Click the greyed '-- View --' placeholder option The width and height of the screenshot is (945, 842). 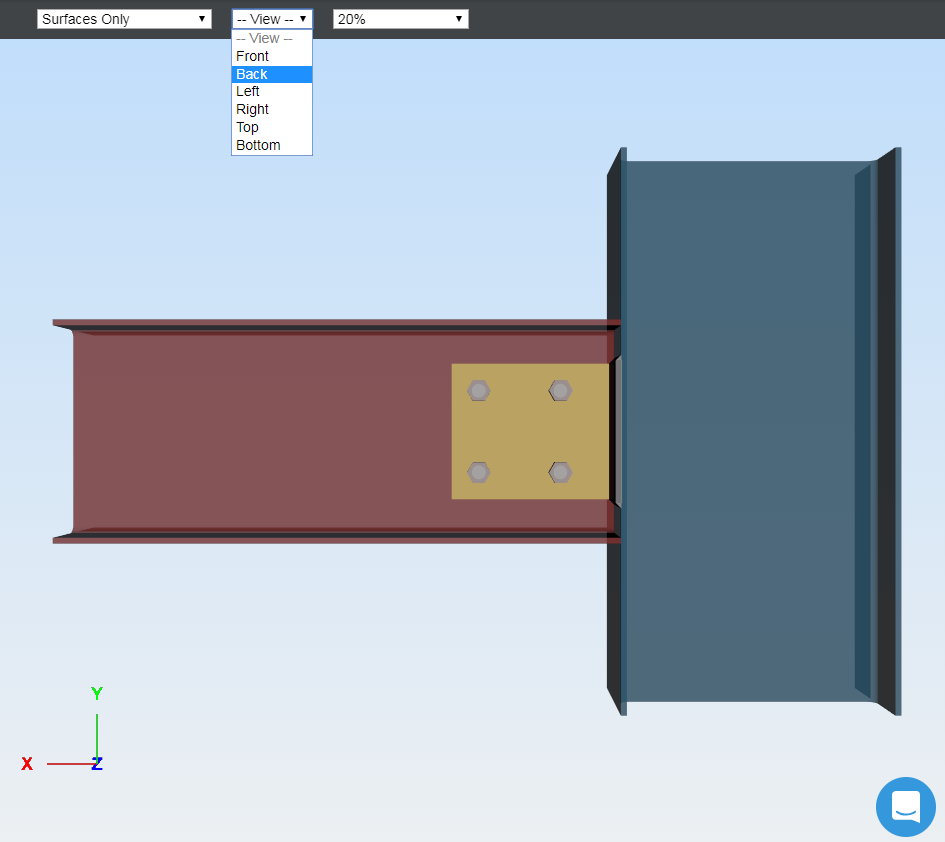pos(272,39)
